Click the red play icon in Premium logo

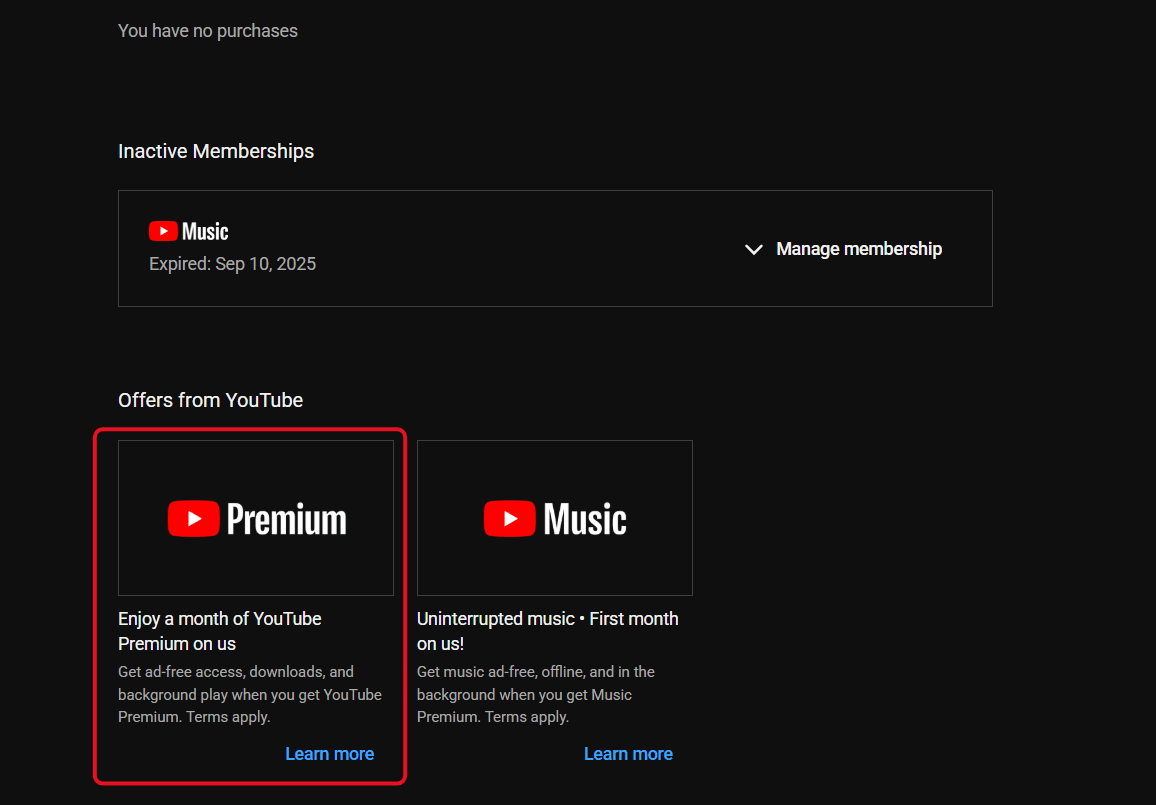point(194,518)
